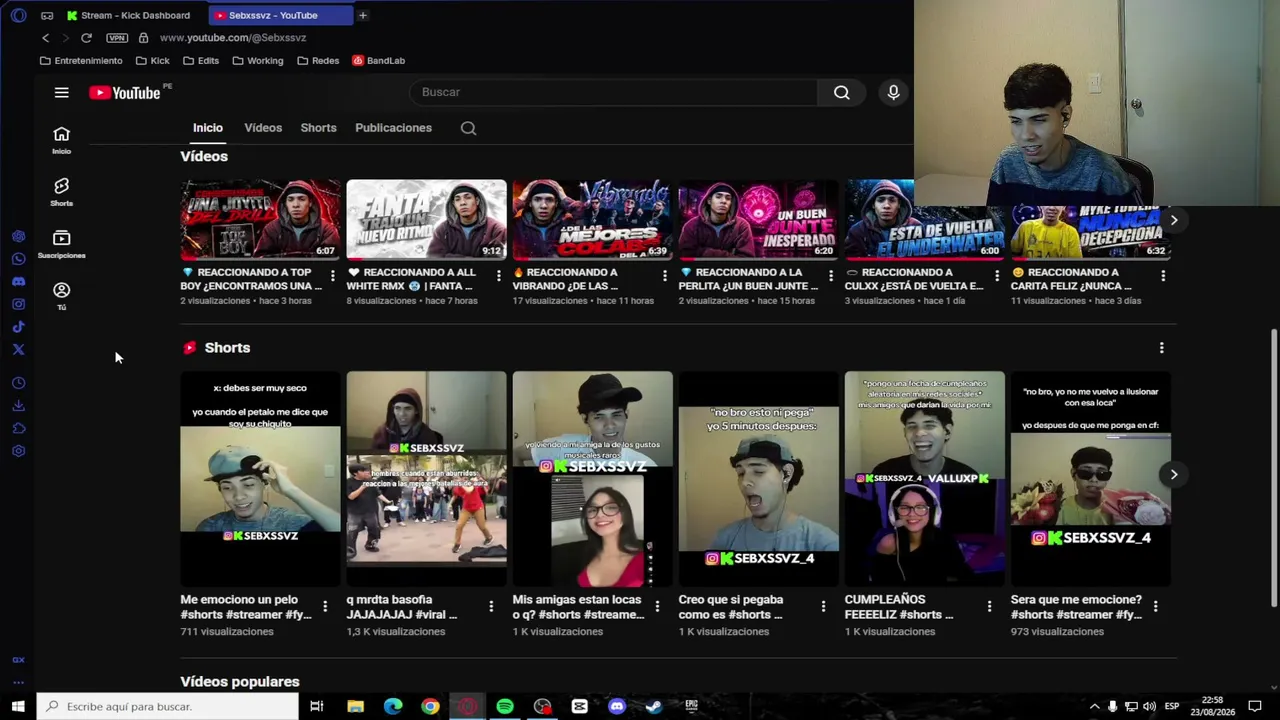Select the channel Inicio tab
This screenshot has width=1280, height=720.
[208, 128]
